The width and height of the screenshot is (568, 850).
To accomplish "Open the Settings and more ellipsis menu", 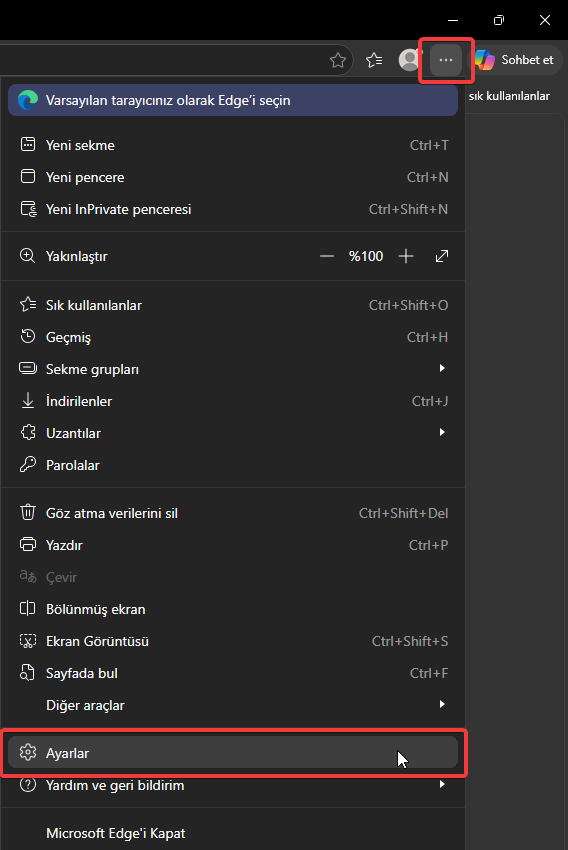I will coord(446,60).
